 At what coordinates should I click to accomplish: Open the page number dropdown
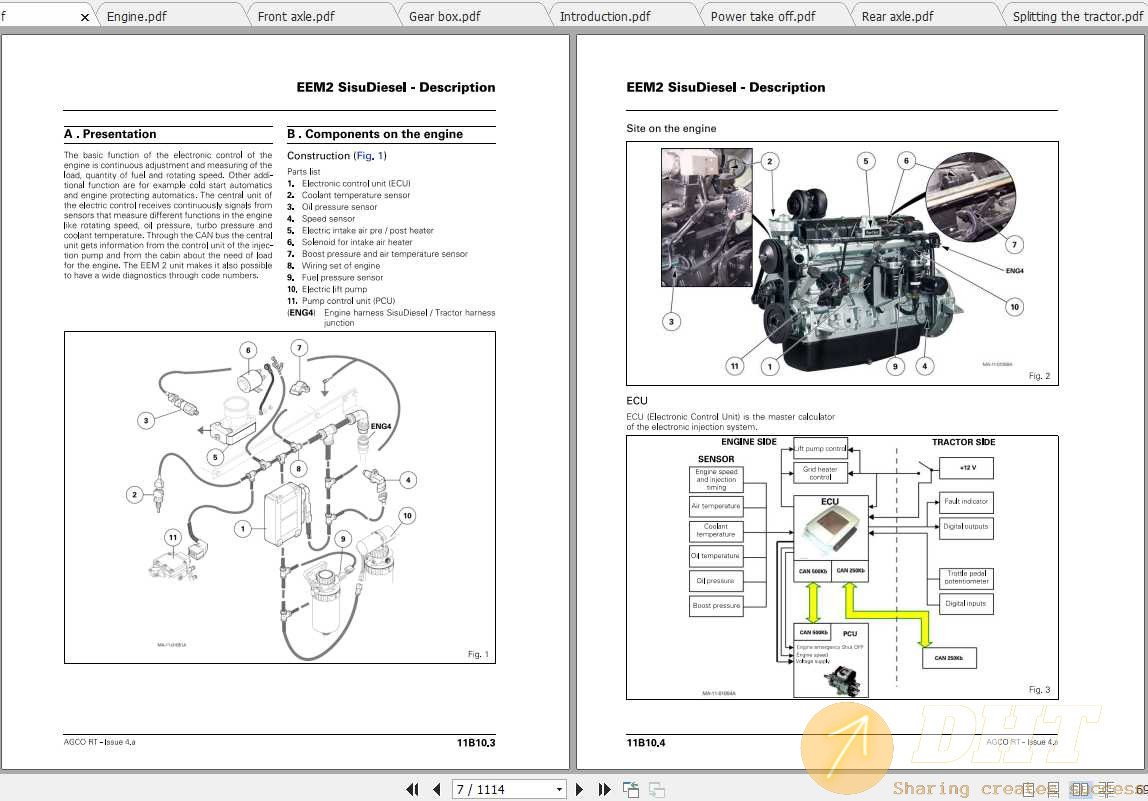coord(559,789)
